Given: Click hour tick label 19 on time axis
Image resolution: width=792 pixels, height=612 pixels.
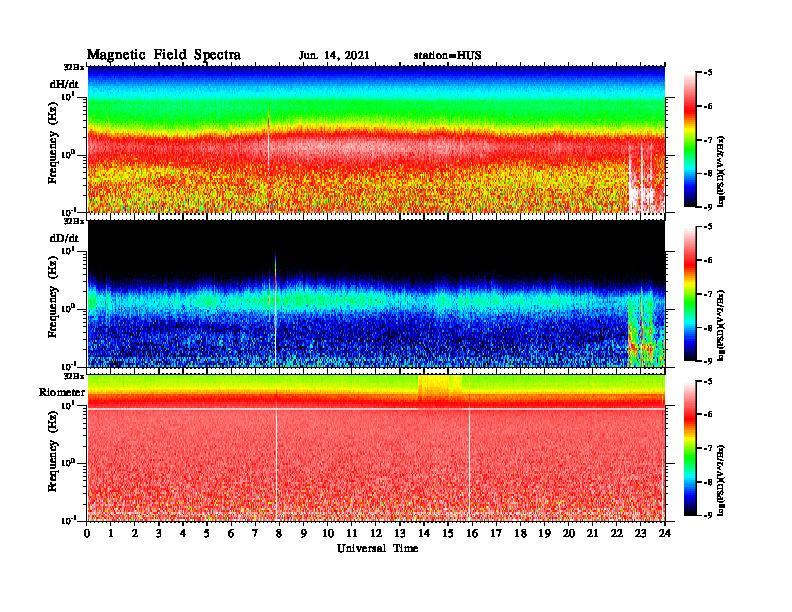Looking at the screenshot, I should [x=544, y=534].
